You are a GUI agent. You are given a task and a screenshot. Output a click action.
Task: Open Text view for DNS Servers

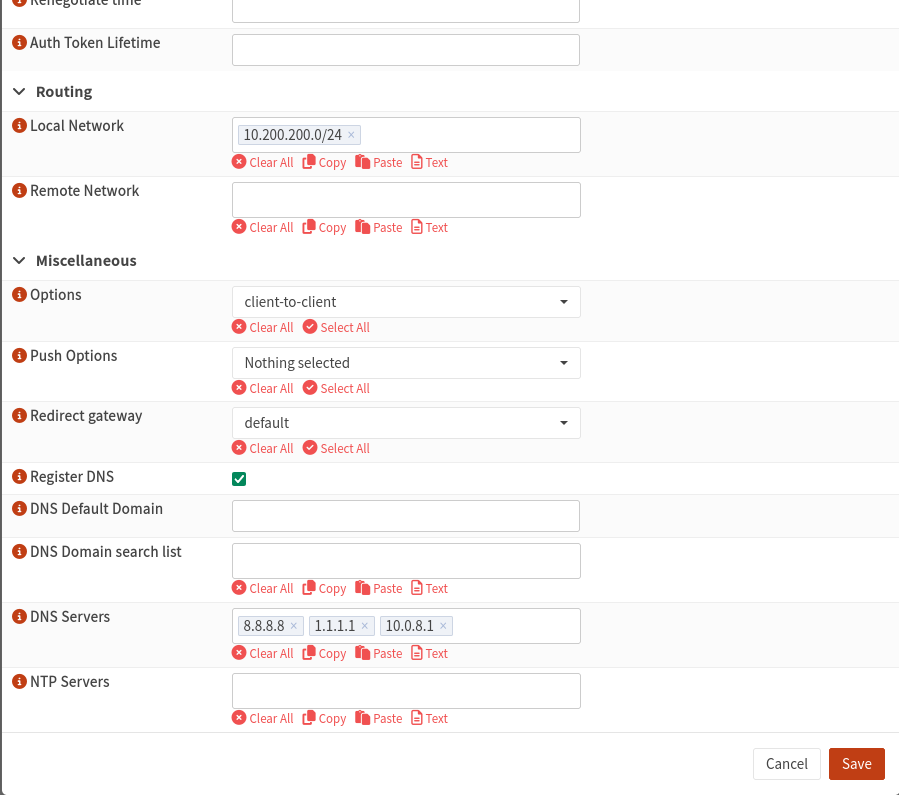pos(429,653)
